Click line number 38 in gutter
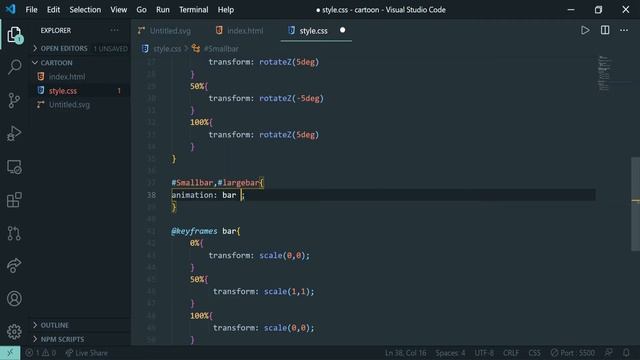 pyautogui.click(x=151, y=195)
